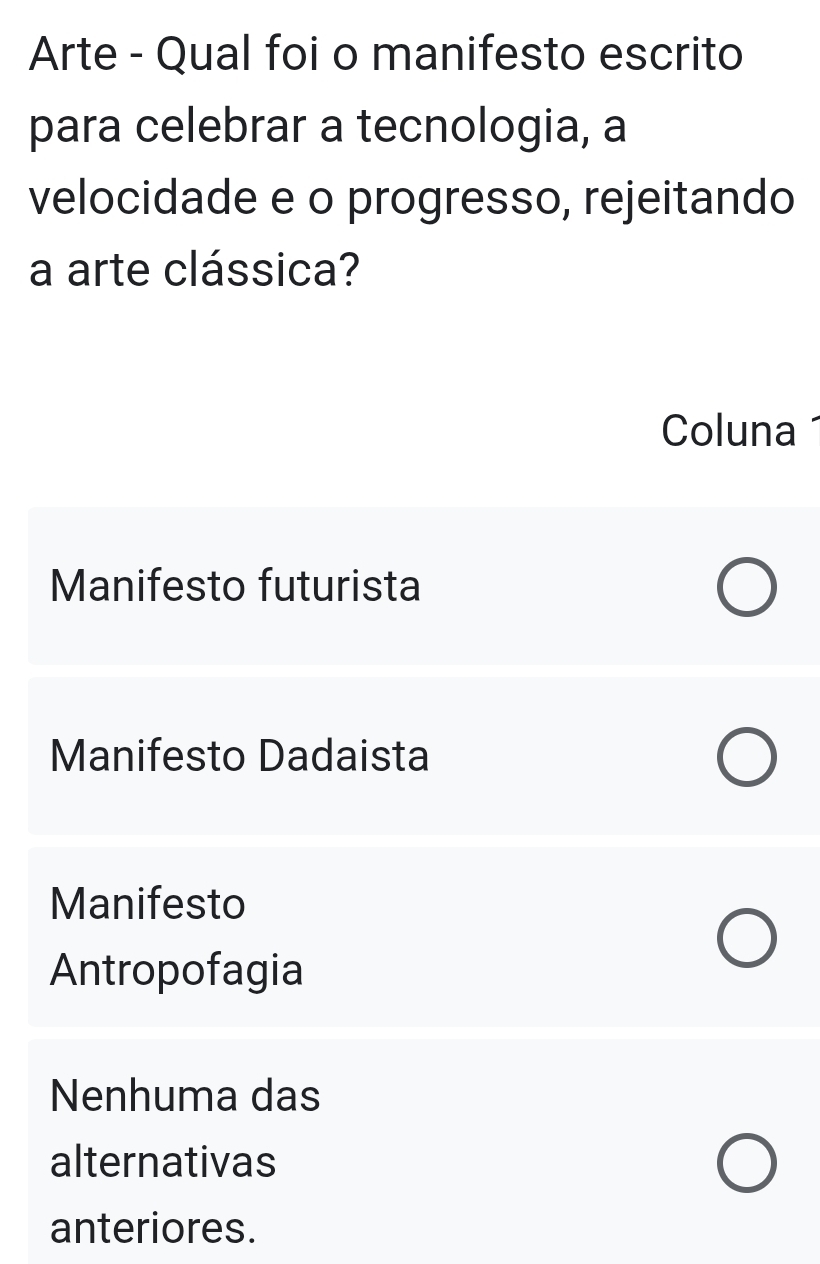Click the Manifesto Dadaista option label
Image resolution: width=820 pixels, height=1264 pixels.
tap(239, 756)
